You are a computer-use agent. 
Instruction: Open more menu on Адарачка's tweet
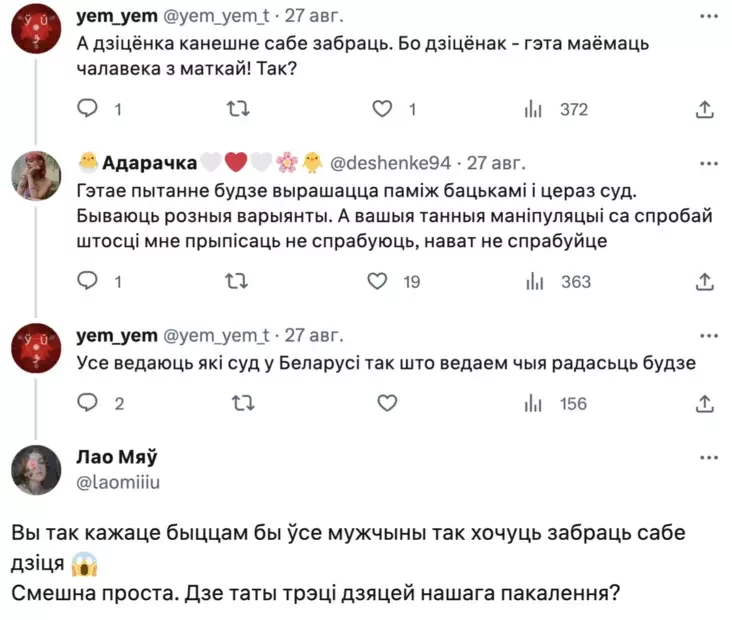(709, 163)
